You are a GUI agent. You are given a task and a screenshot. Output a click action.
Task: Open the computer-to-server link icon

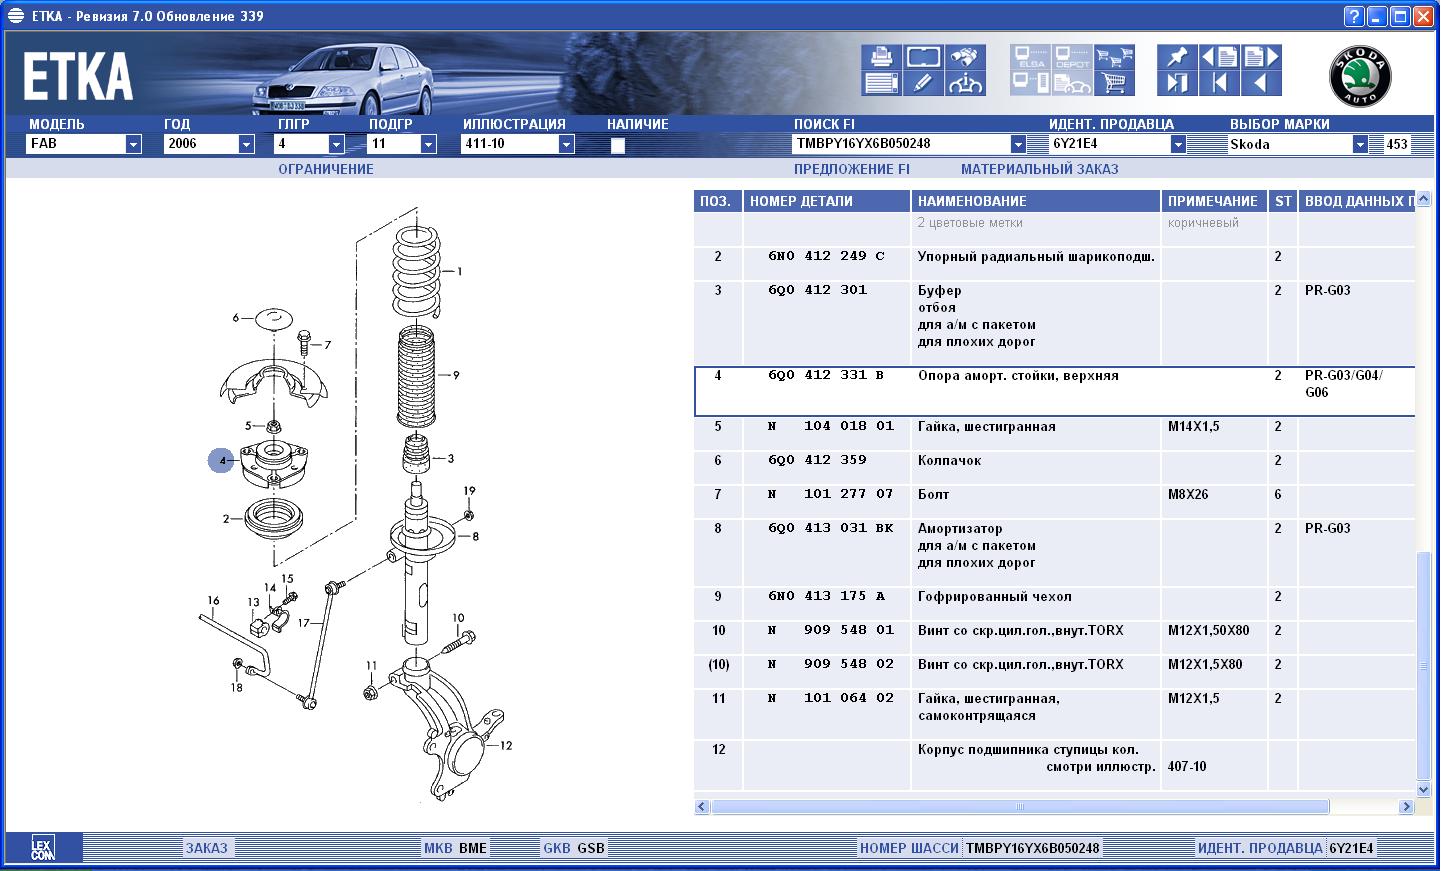tap(1030, 83)
